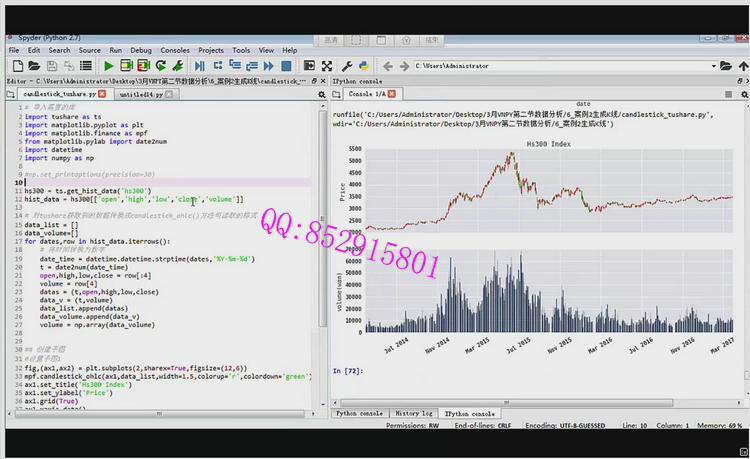Open the editor pane options menu
The width and height of the screenshot is (750, 459).
[321, 93]
